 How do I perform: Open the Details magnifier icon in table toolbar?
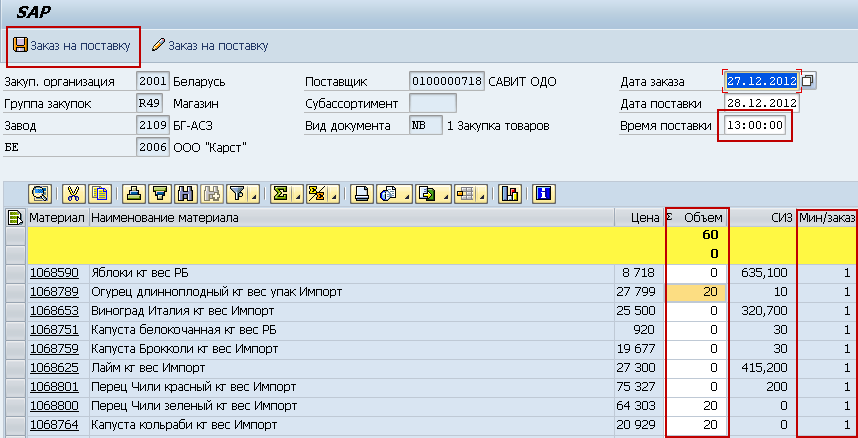click(40, 193)
